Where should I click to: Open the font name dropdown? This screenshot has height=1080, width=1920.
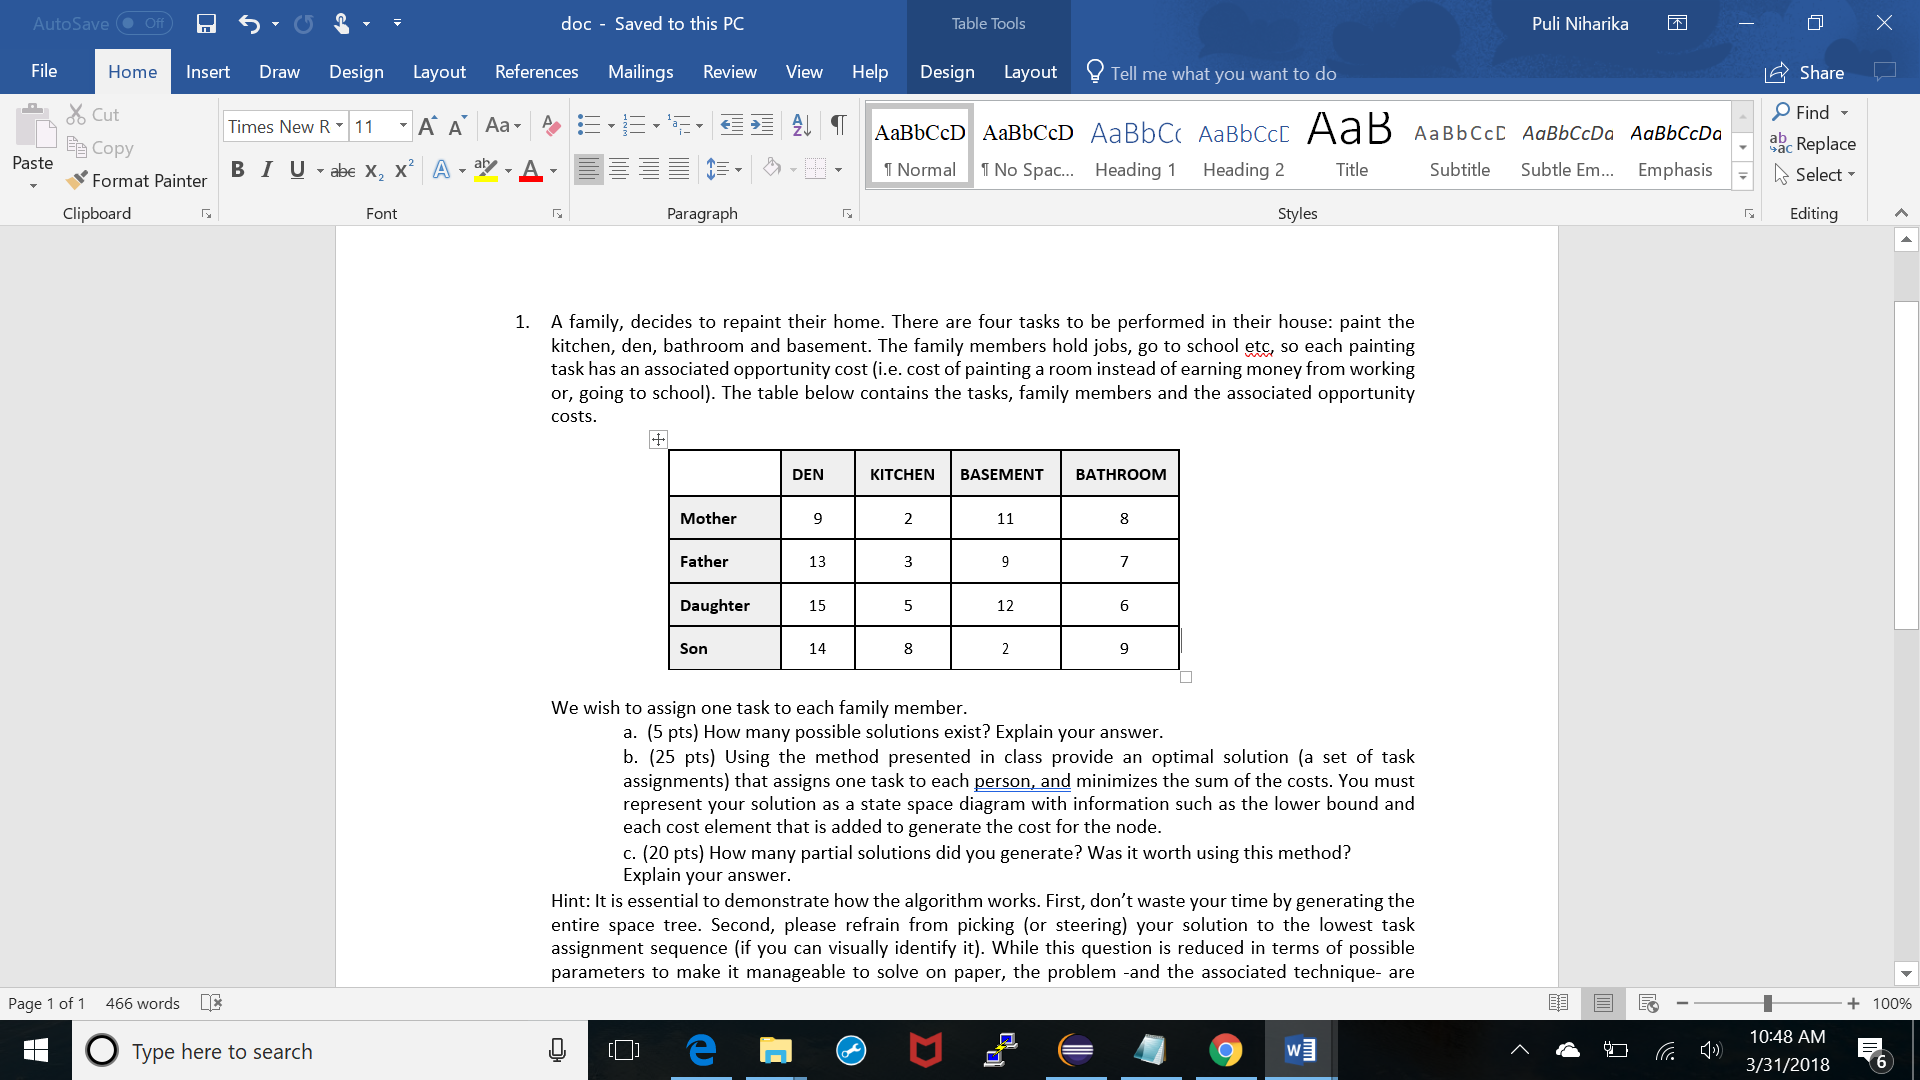(339, 126)
